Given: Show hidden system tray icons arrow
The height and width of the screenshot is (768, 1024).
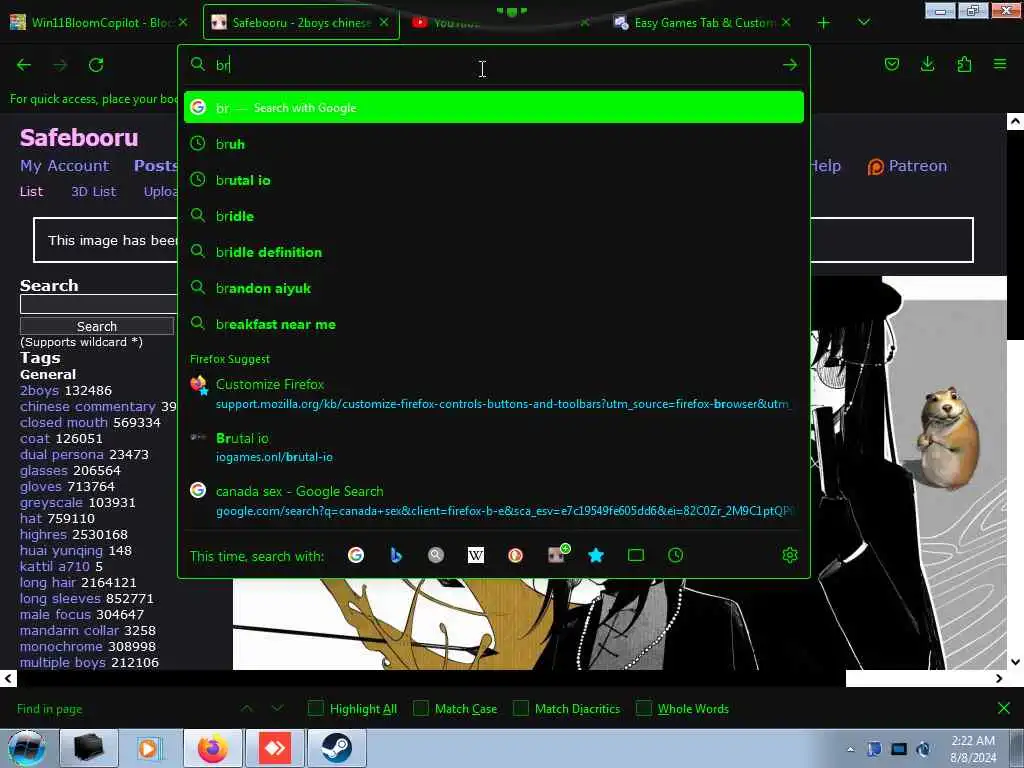Looking at the screenshot, I should point(850,748).
